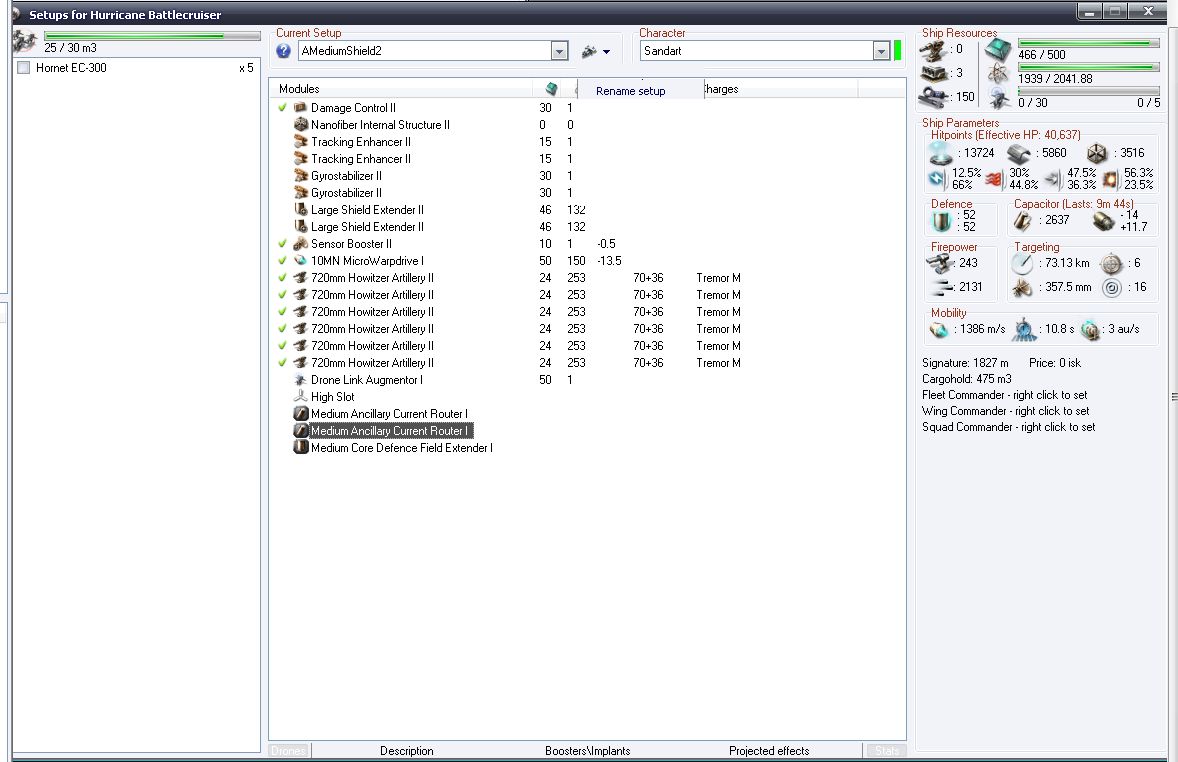This screenshot has width=1178, height=762.
Task: Click the Sandart character field
Action: 757,51
